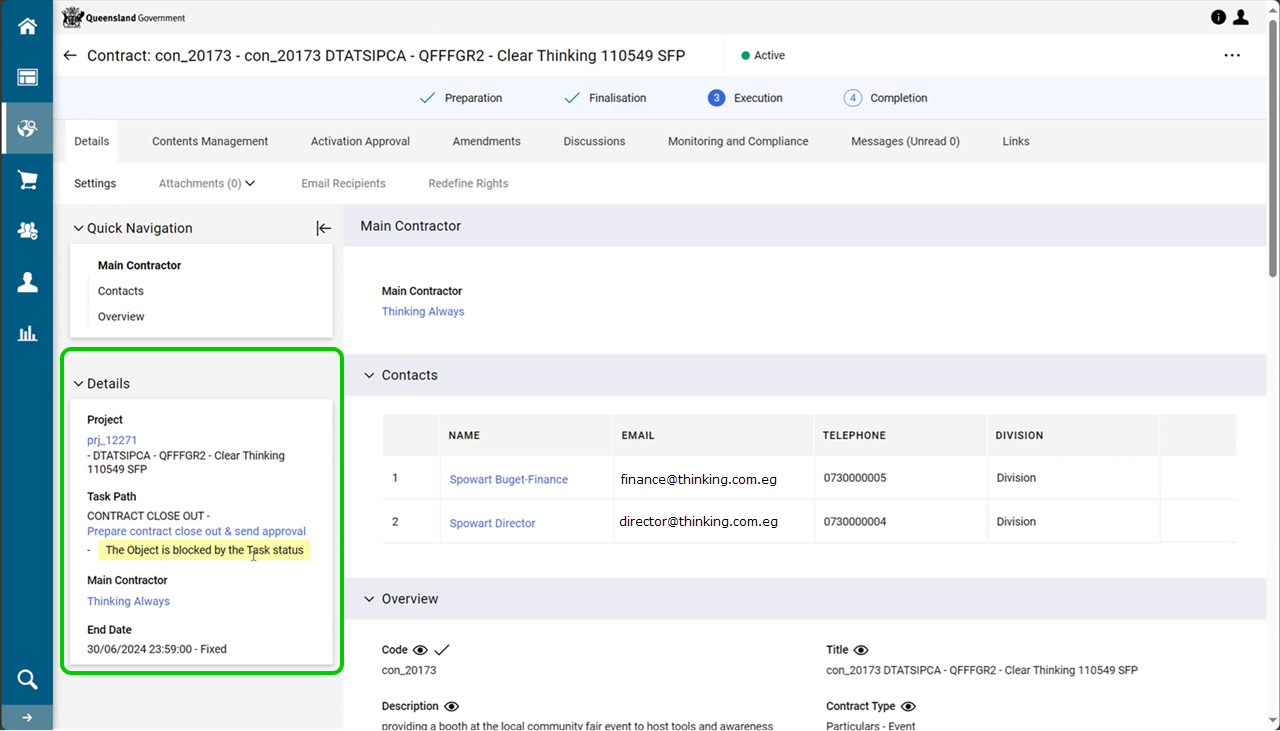The image size is (1280, 731).
Task: Expand the sidebar with the arrow button
Action: pyautogui.click(x=27, y=717)
